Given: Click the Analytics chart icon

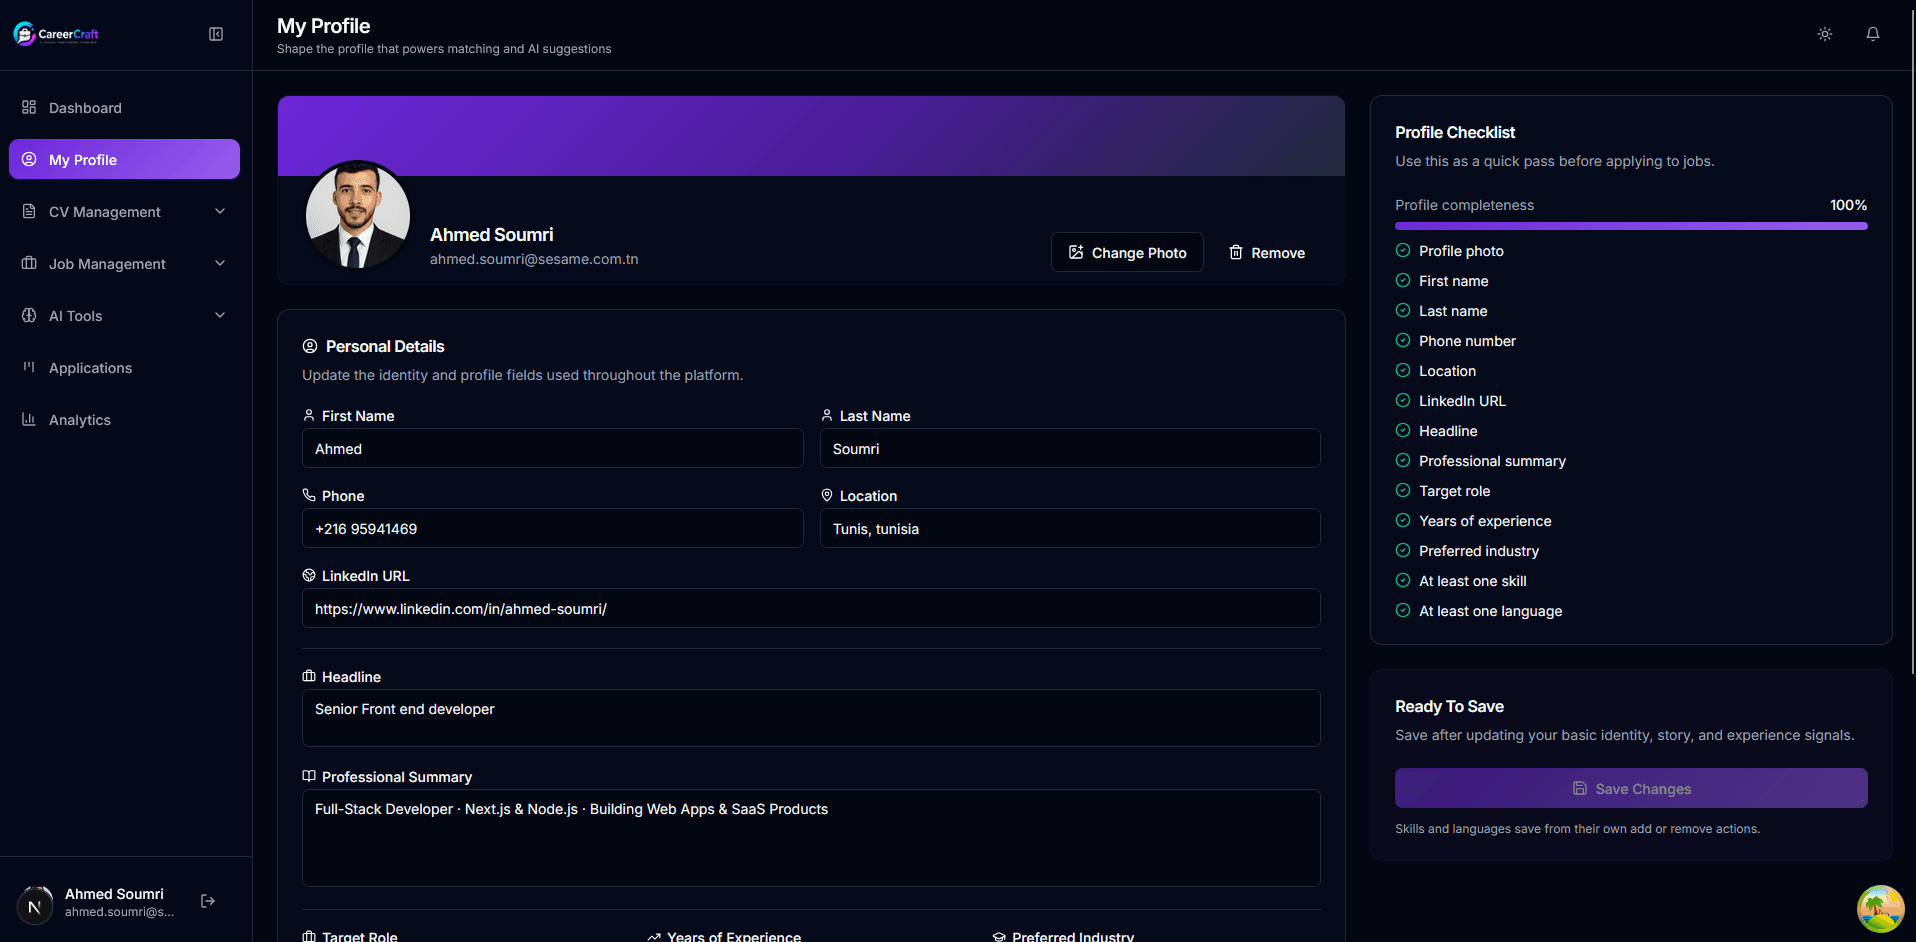Looking at the screenshot, I should [29, 419].
